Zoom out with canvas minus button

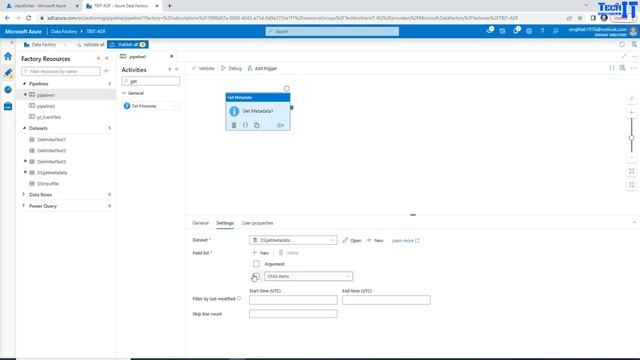click(x=631, y=158)
